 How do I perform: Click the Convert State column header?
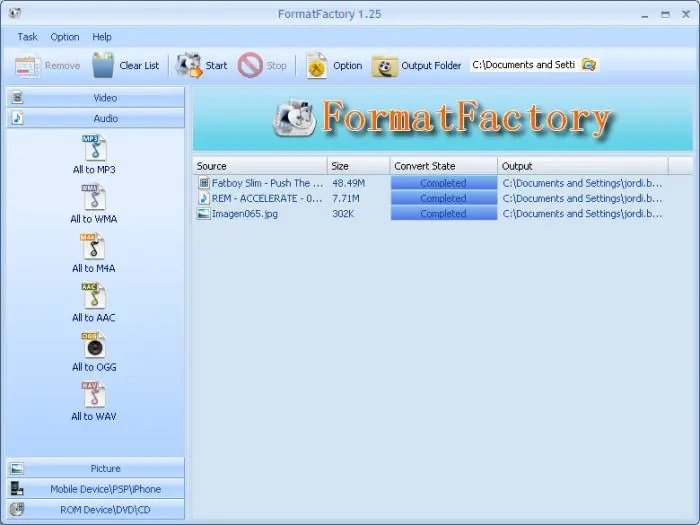(x=444, y=166)
